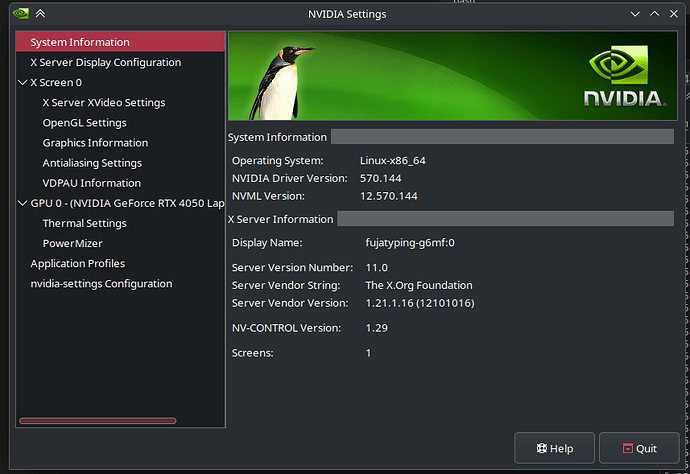Close the NVIDIA Settings window
Viewport: 690px width, 474px height.
click(x=674, y=14)
